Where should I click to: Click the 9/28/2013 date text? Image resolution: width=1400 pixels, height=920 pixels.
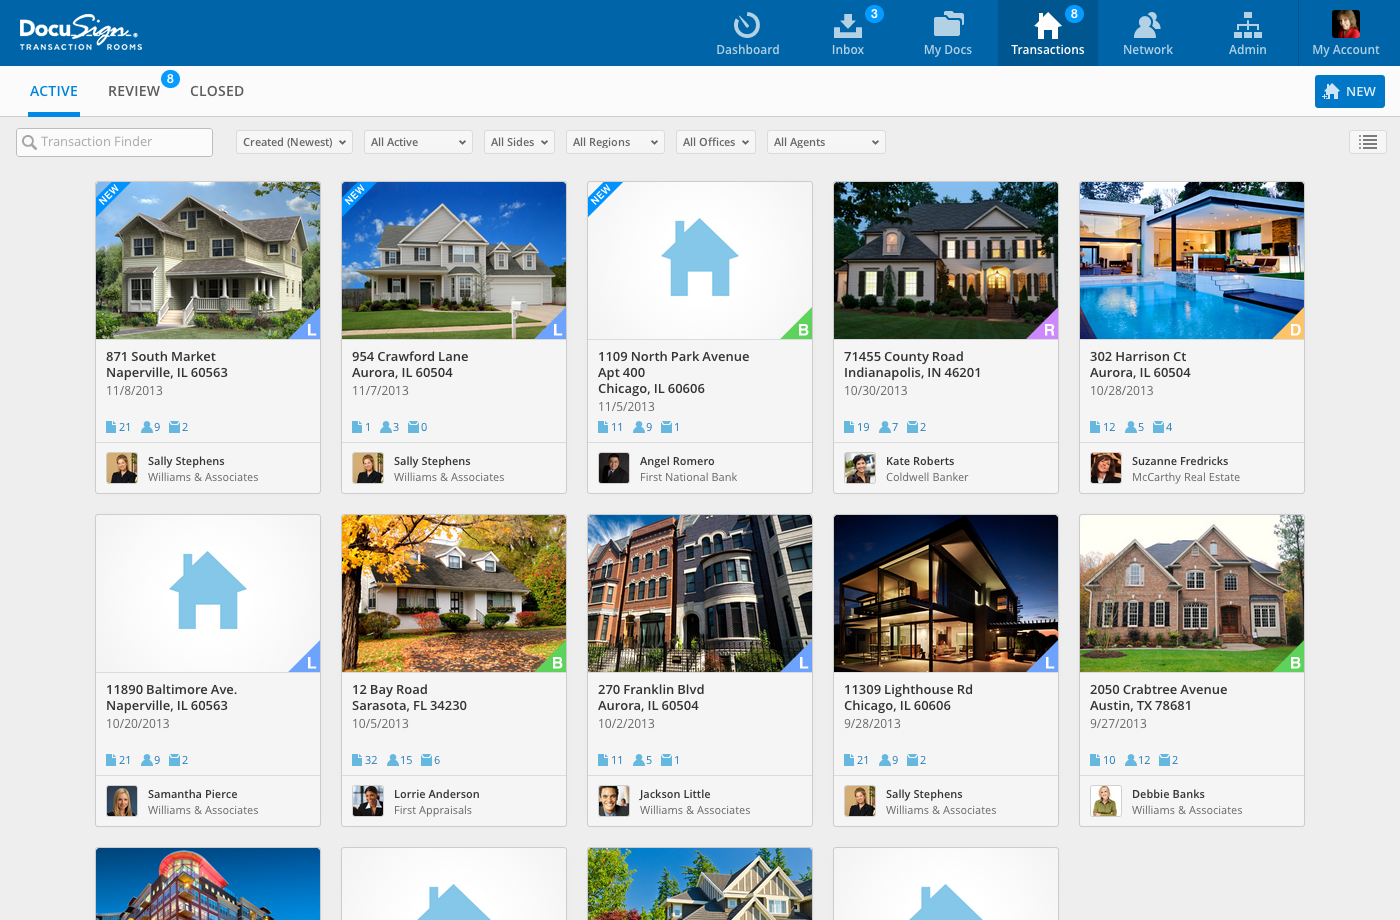tap(872, 724)
